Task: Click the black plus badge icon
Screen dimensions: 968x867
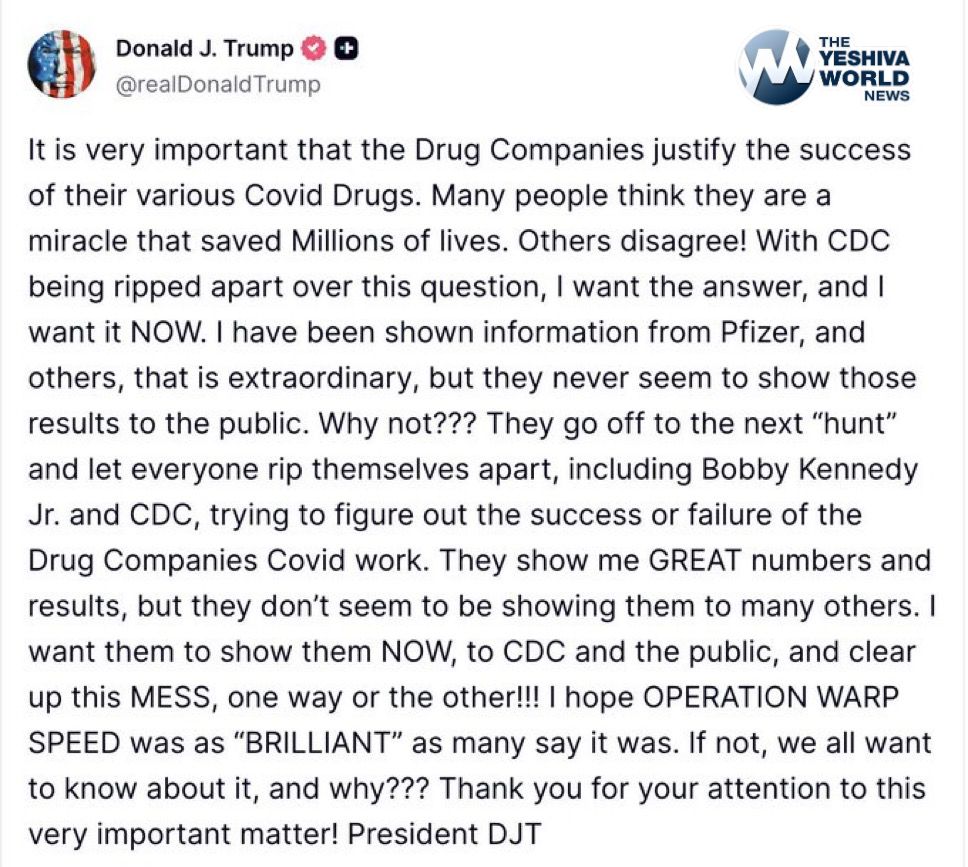Action: (346, 49)
